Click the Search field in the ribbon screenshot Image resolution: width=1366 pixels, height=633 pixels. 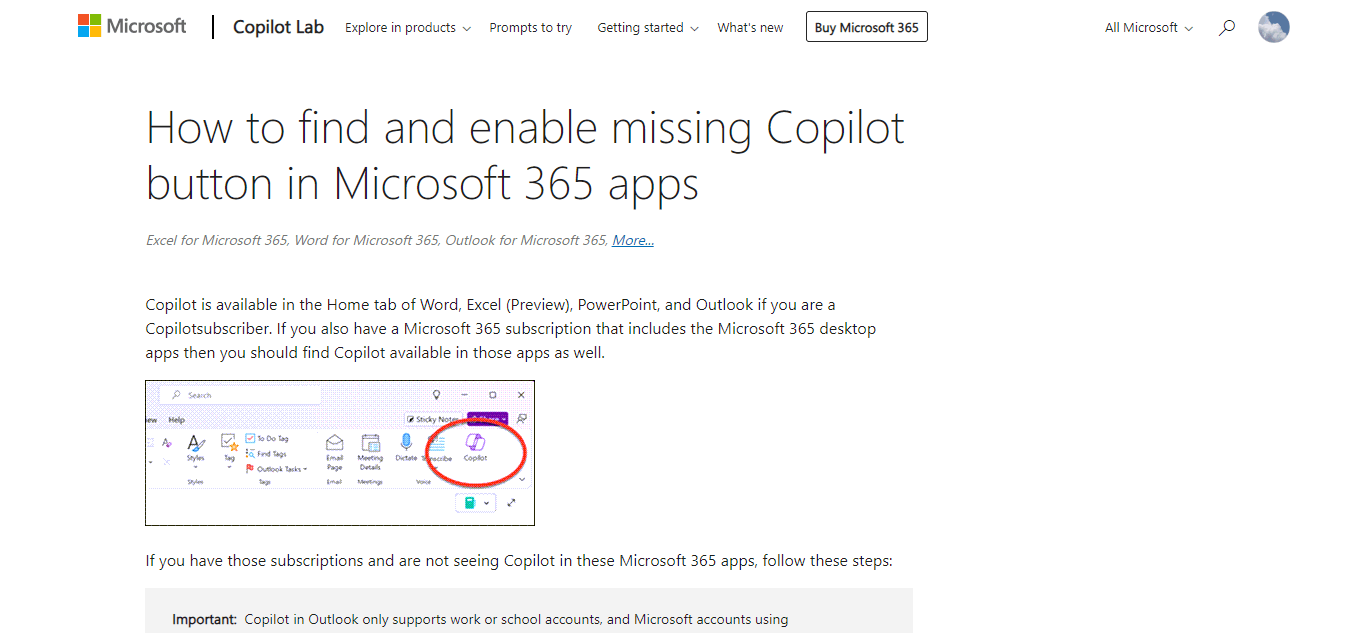click(240, 395)
